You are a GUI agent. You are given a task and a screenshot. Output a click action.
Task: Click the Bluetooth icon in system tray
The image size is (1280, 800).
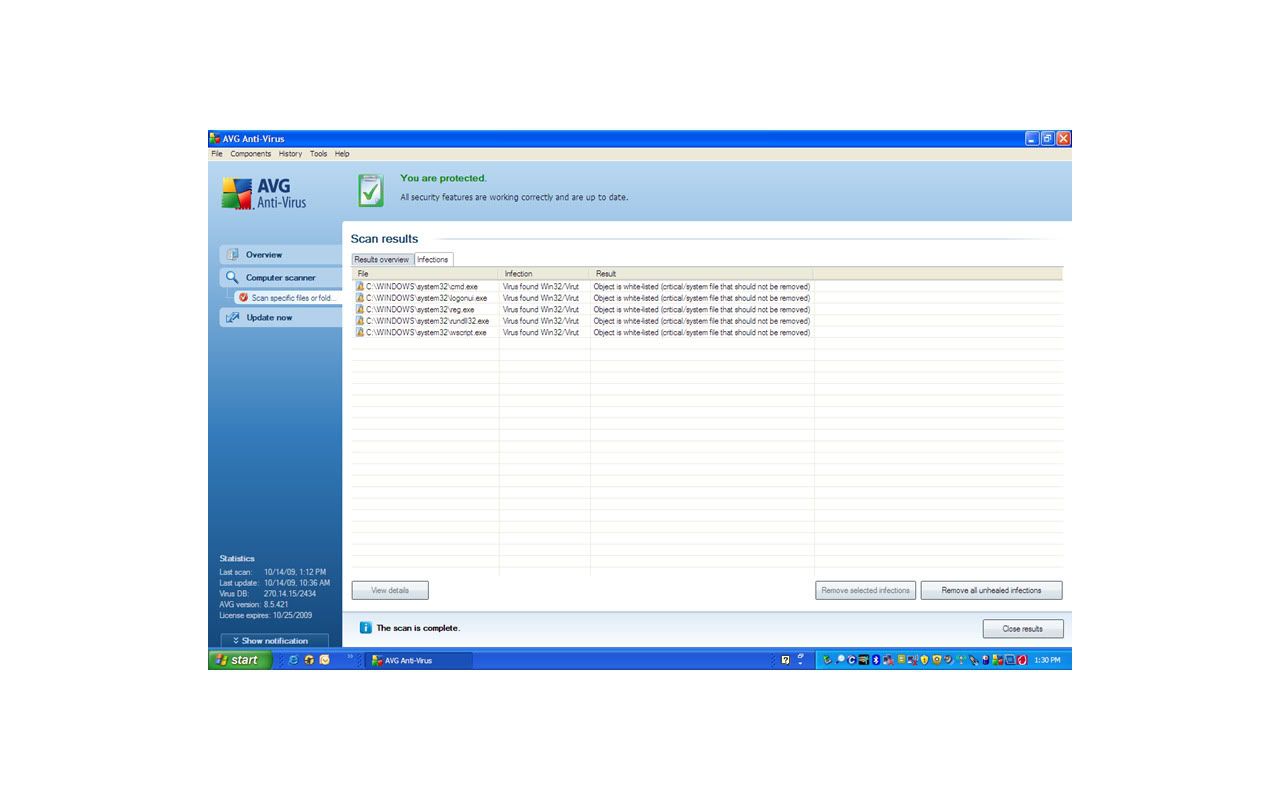click(x=876, y=660)
